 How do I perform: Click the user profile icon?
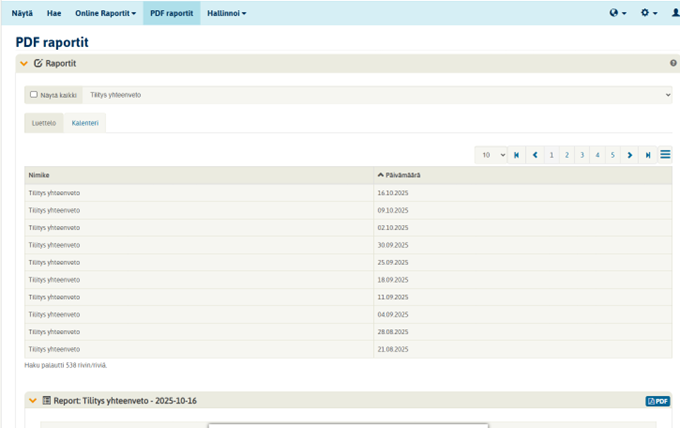click(674, 12)
